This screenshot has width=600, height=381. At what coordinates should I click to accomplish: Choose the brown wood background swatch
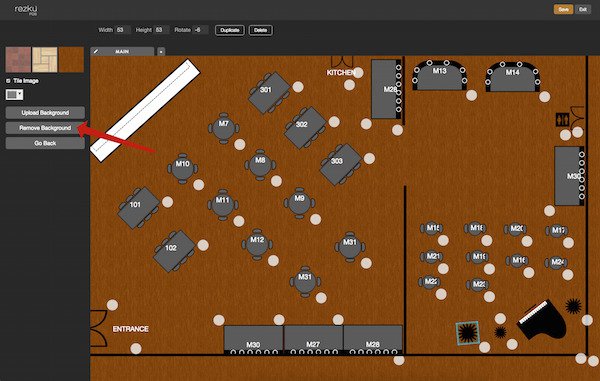pyautogui.click(x=71, y=60)
